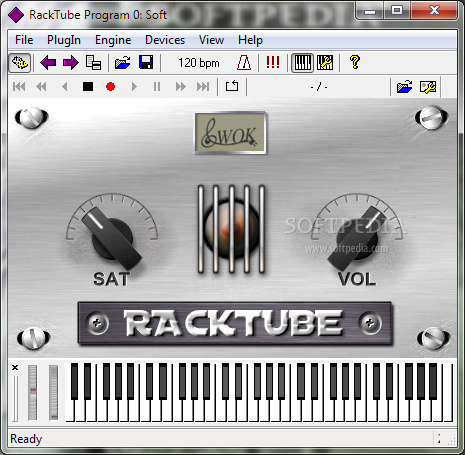This screenshot has height=455, width=465.
Task: Open the Help menu
Action: coord(250,40)
